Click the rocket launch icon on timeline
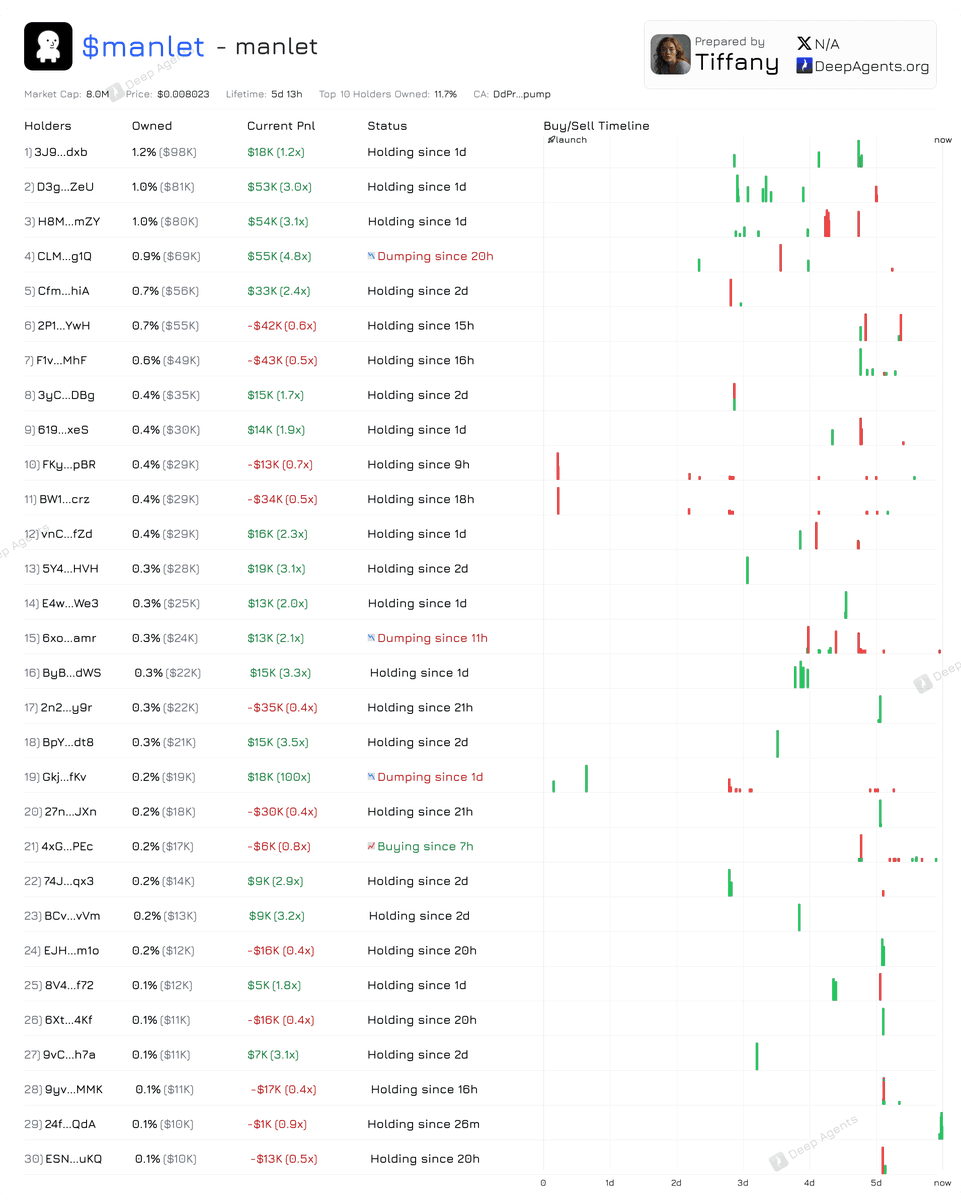The image size is (961, 1200). pyautogui.click(x=550, y=140)
